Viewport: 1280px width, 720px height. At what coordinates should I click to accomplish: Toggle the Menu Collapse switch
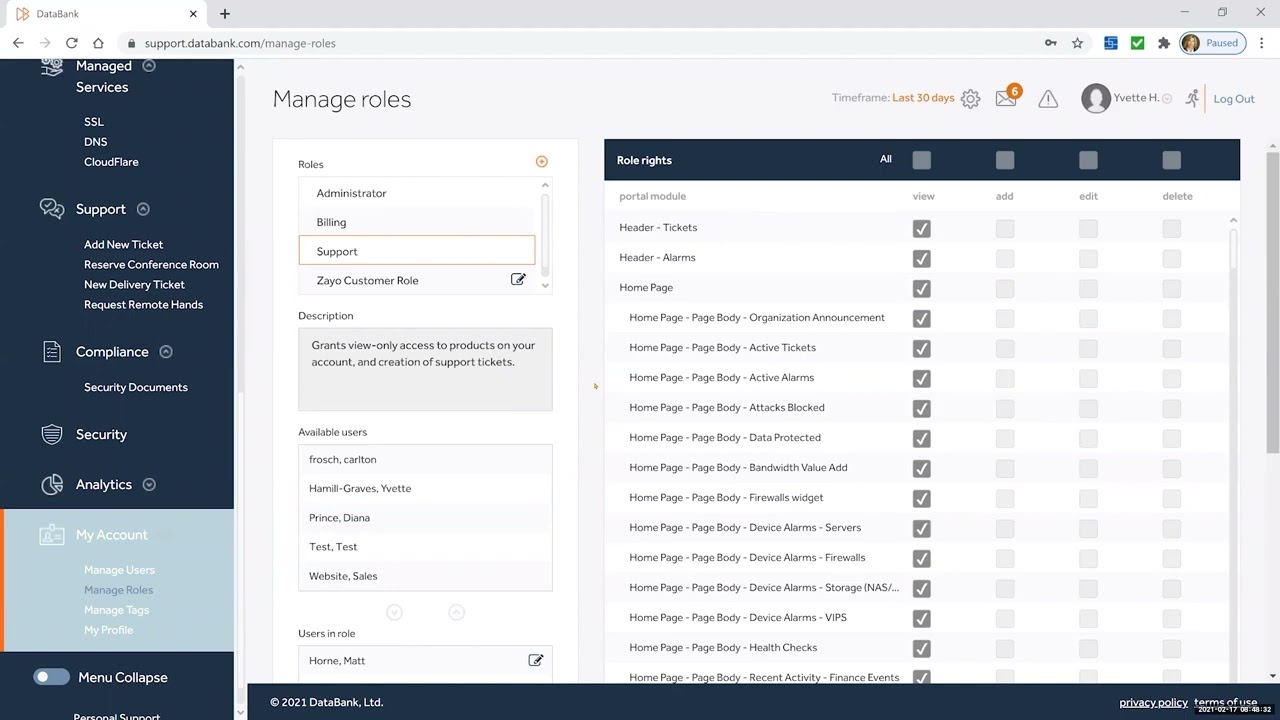[x=51, y=677]
